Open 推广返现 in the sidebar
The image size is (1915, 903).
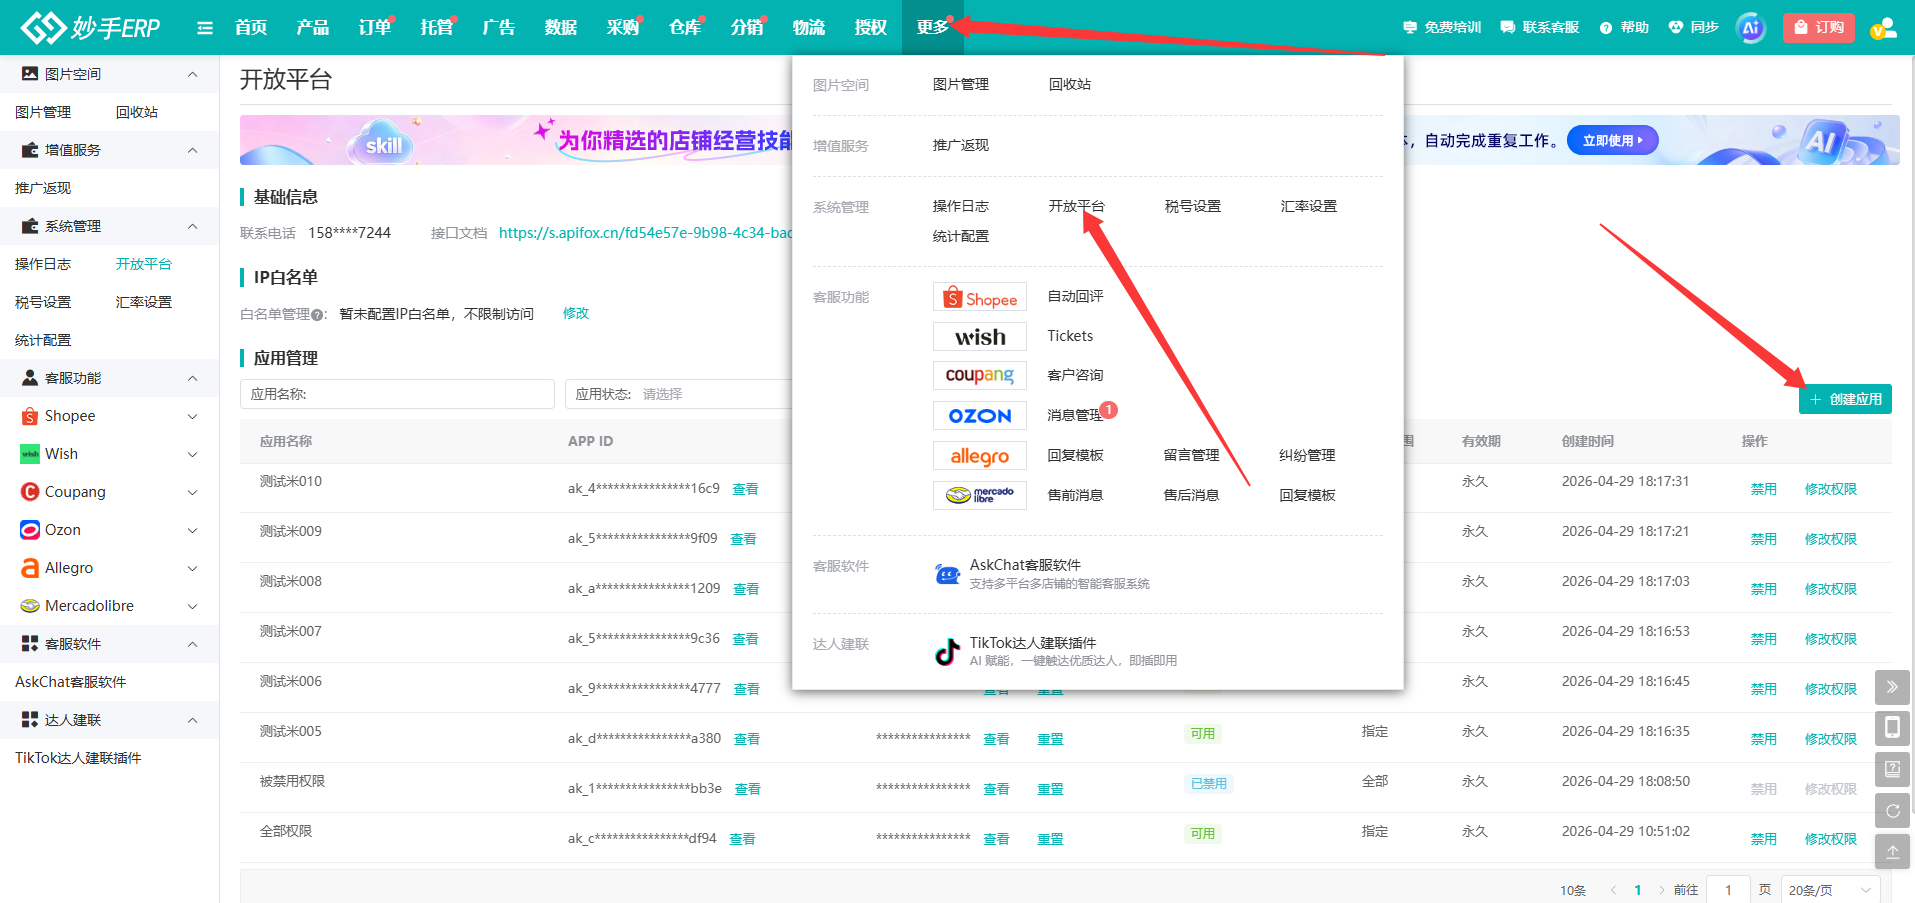(43, 188)
